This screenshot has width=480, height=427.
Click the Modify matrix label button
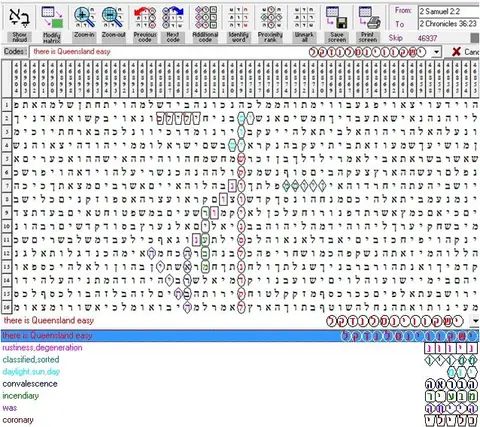point(52,37)
